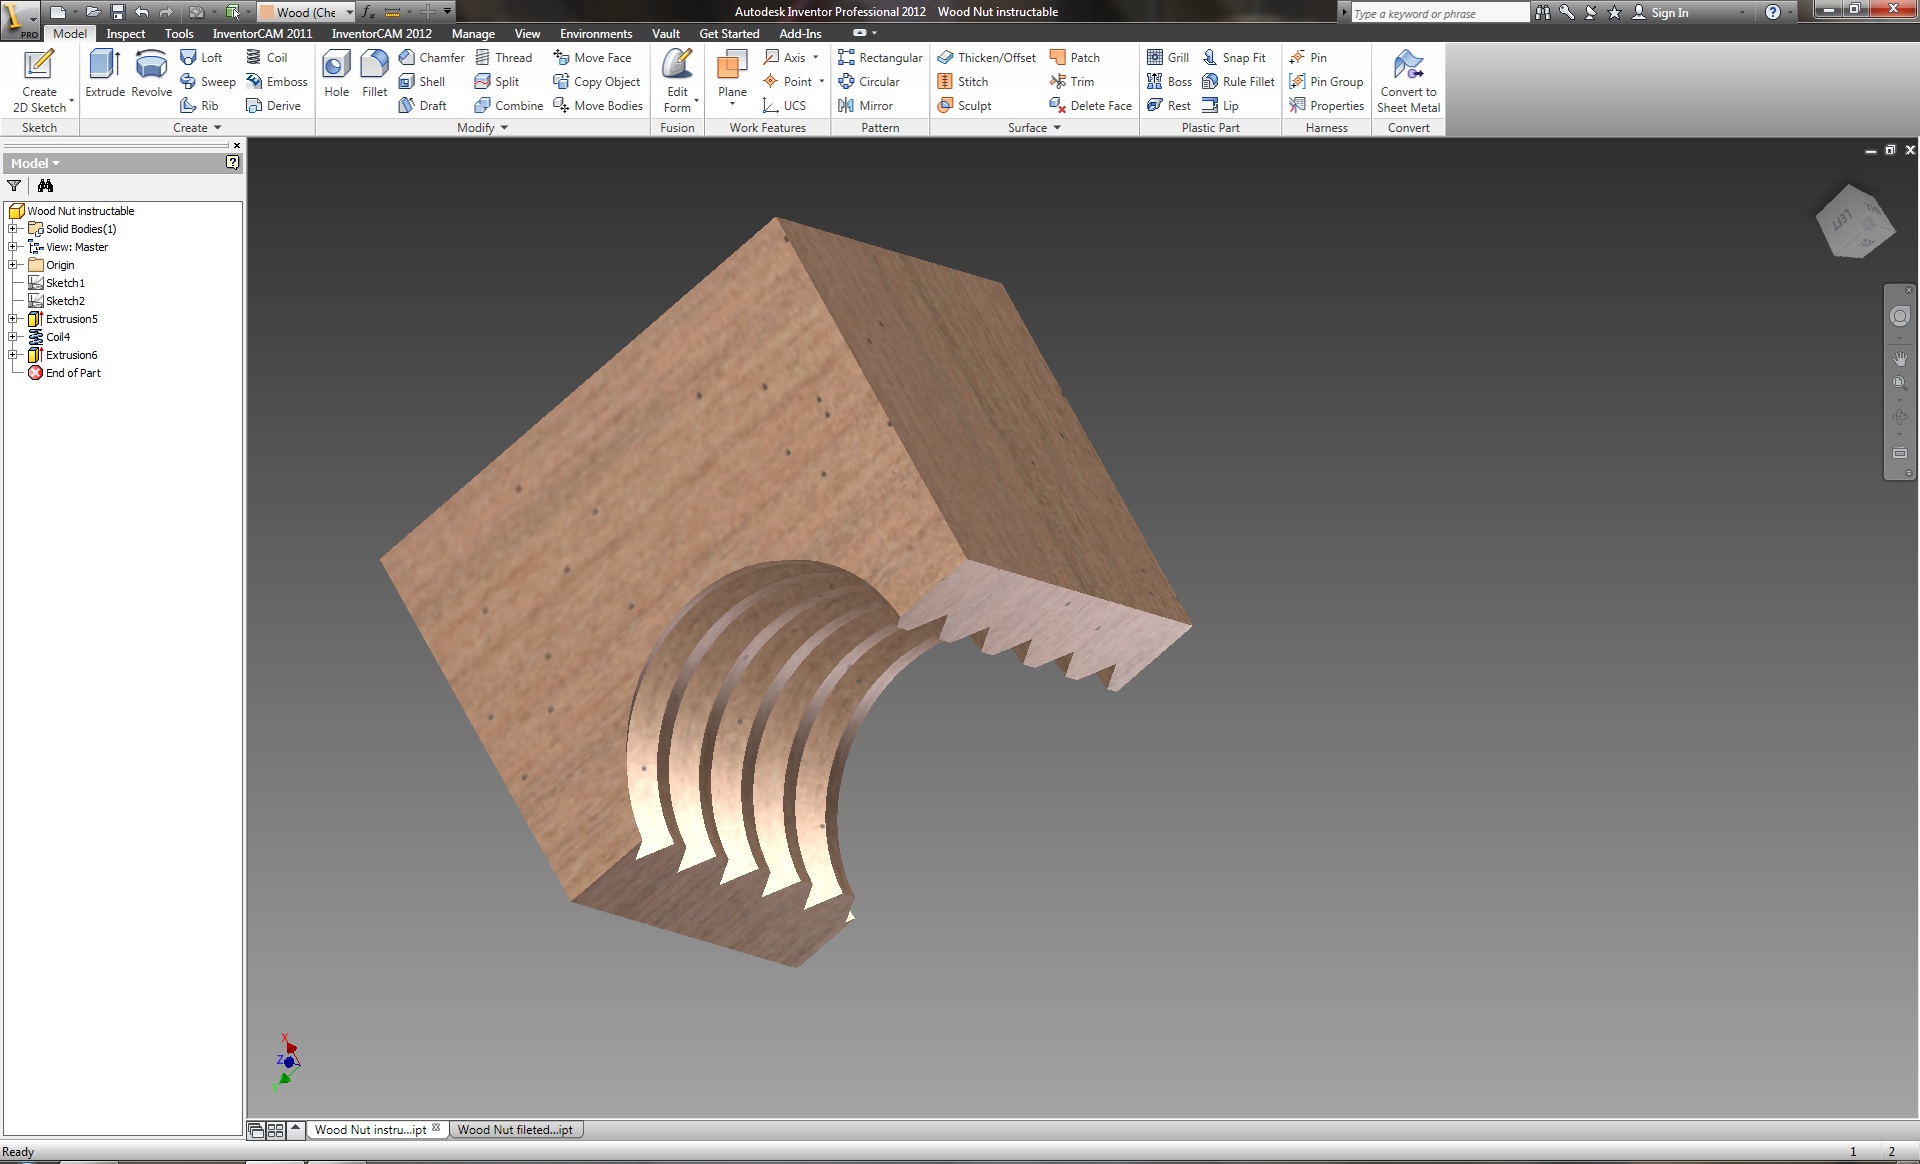Apply the Chamfer tool

(x=432, y=57)
